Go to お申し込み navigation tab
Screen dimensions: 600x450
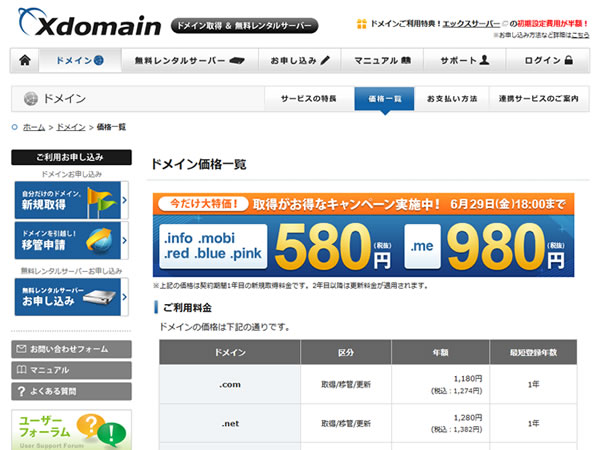(300, 60)
